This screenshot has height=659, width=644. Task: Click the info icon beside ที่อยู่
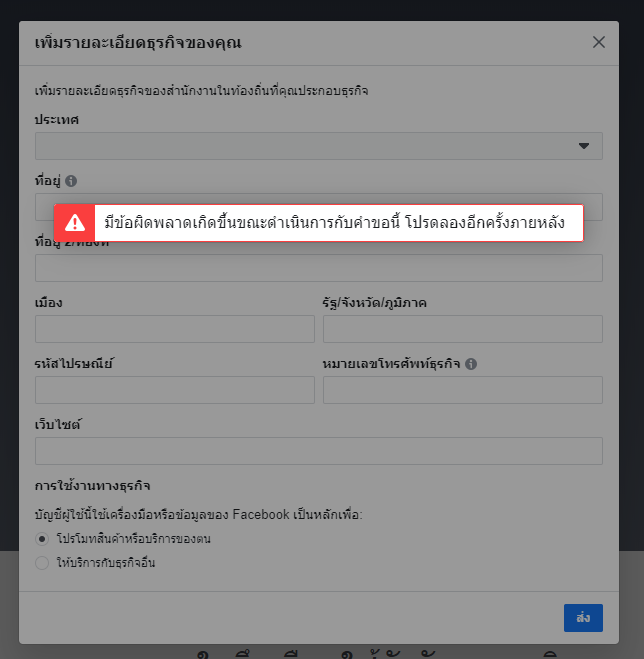71,181
